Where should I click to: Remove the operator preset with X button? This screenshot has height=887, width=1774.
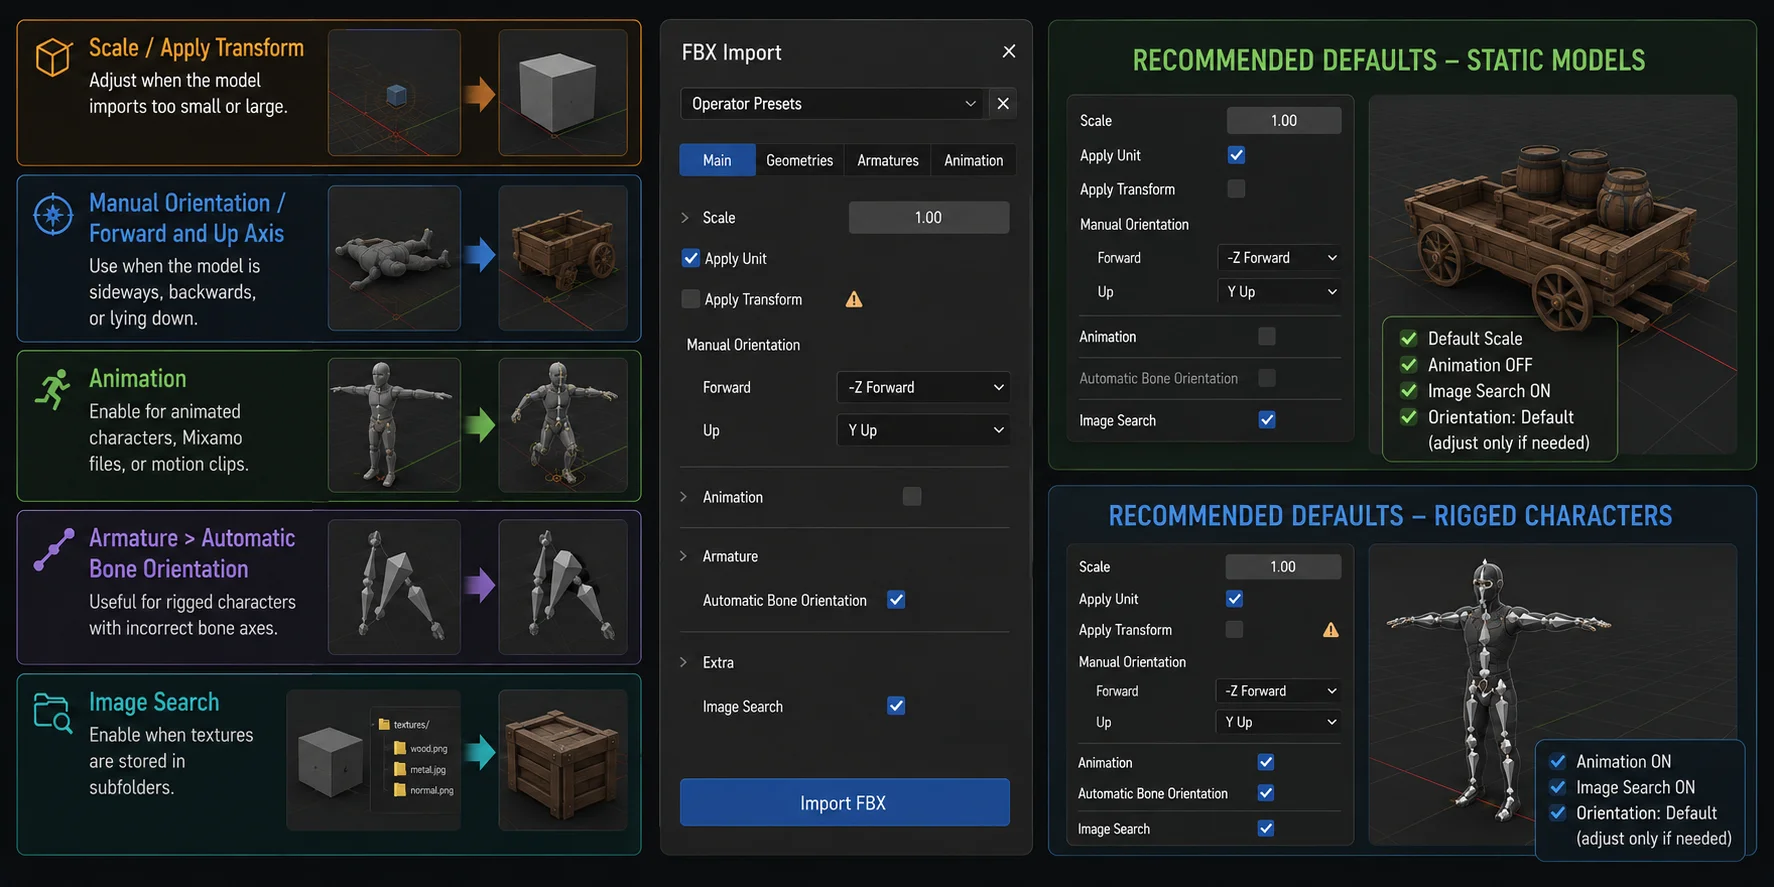tap(1003, 104)
